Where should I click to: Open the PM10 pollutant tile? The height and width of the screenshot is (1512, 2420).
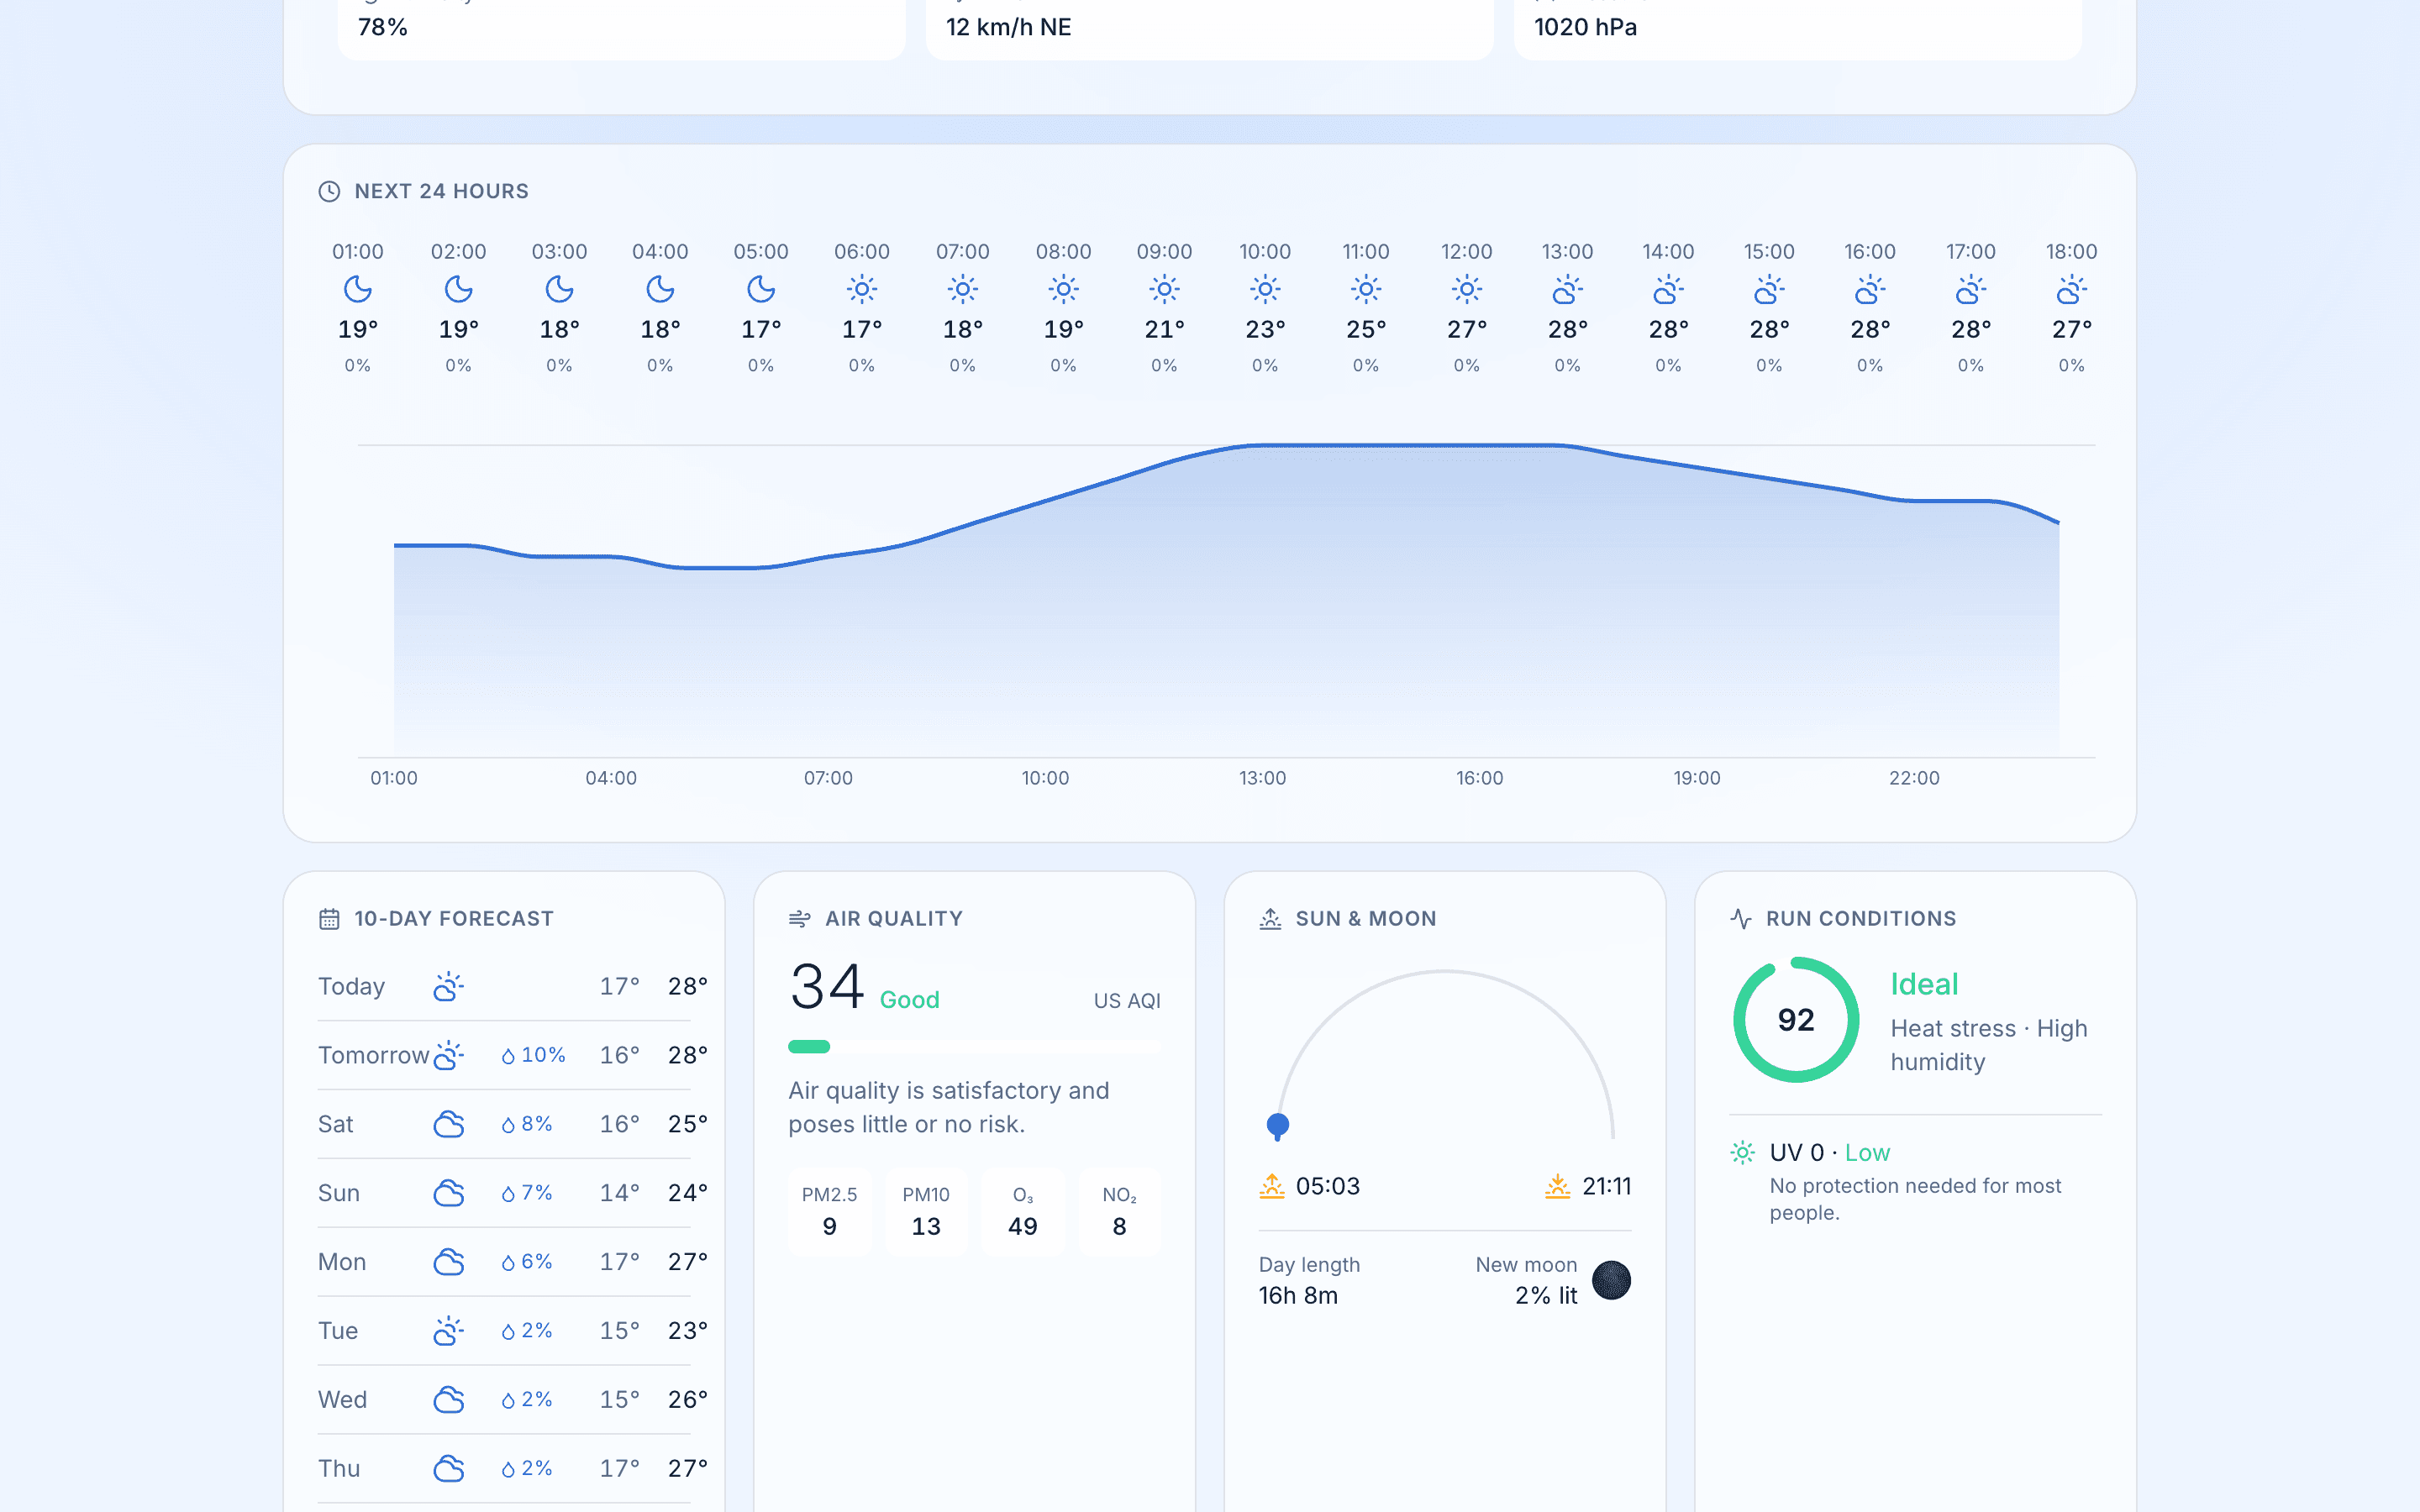[926, 1211]
